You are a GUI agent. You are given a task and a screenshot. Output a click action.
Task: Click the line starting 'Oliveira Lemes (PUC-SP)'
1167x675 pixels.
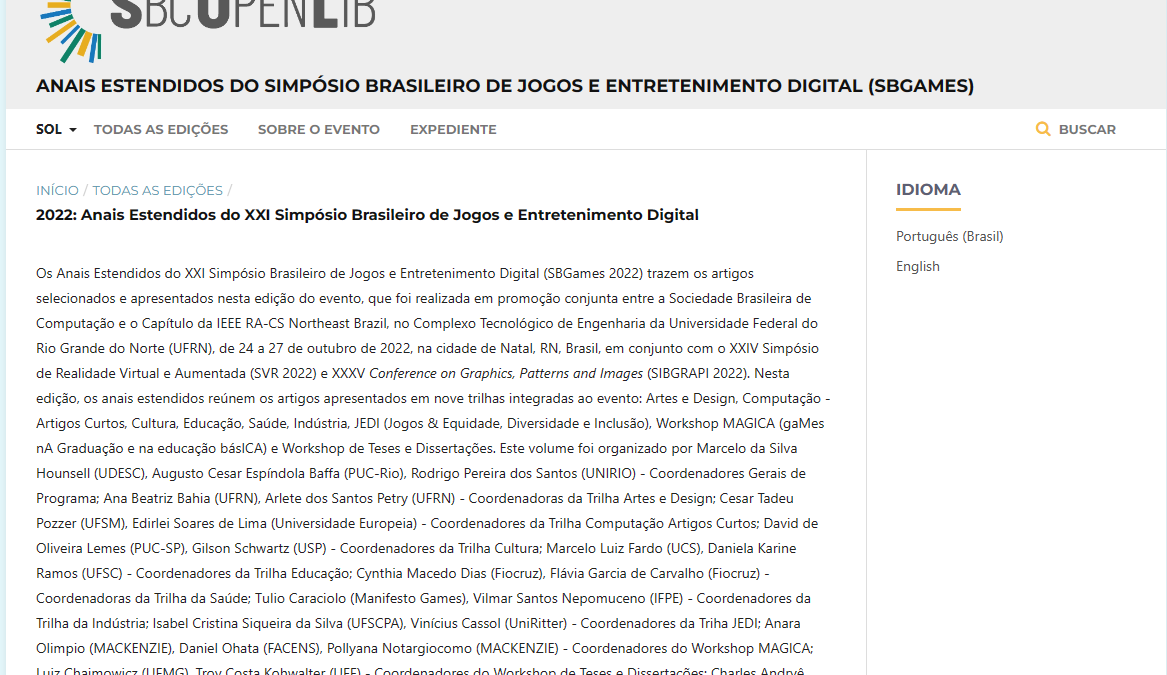416,548
